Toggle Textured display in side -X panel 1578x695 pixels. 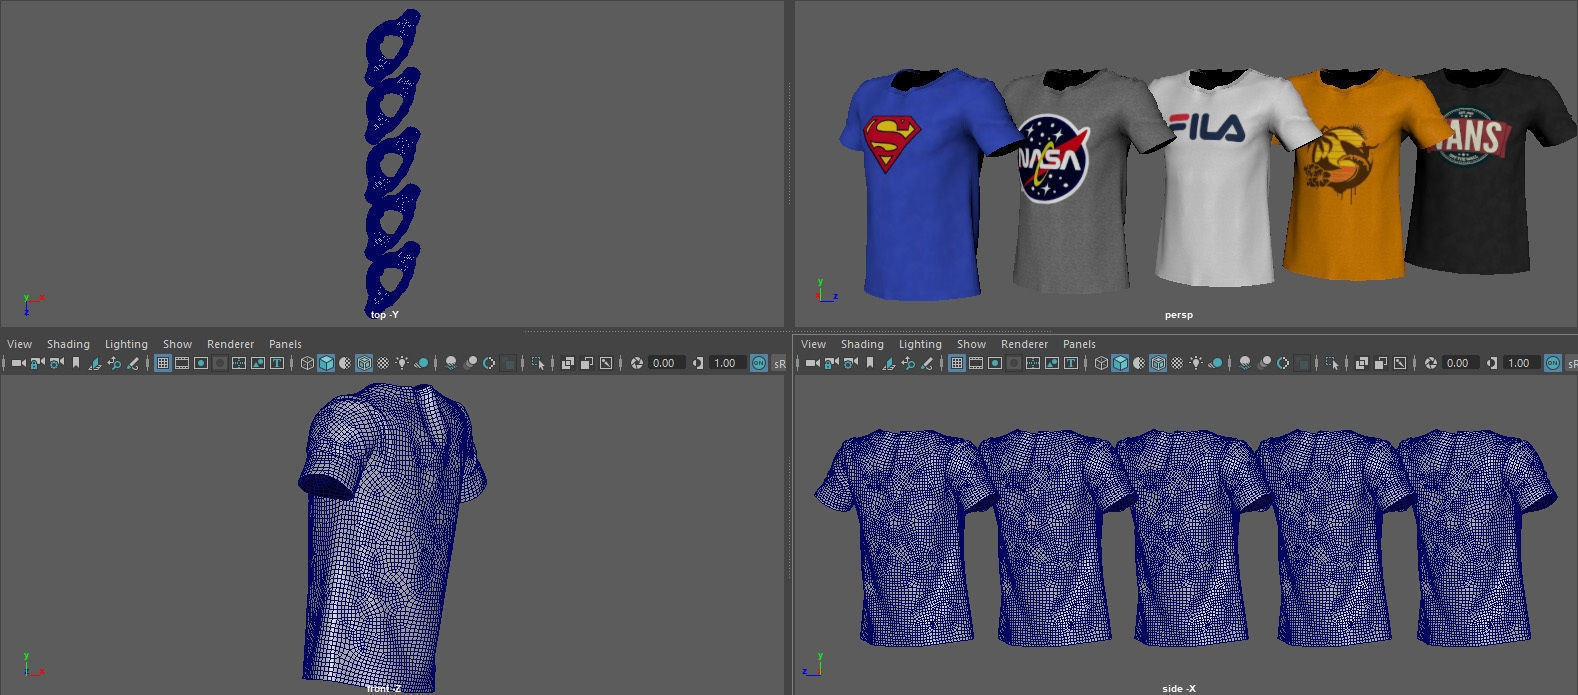coord(1177,363)
